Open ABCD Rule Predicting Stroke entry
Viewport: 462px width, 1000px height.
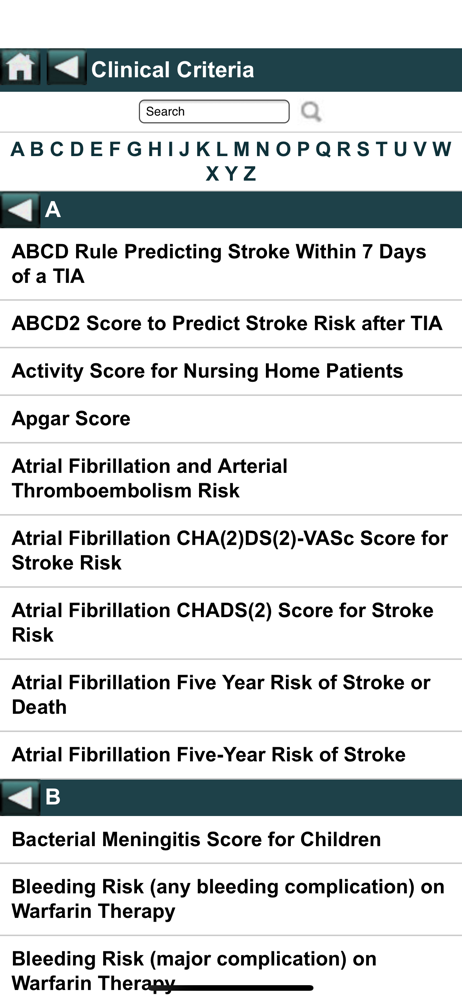point(231,264)
